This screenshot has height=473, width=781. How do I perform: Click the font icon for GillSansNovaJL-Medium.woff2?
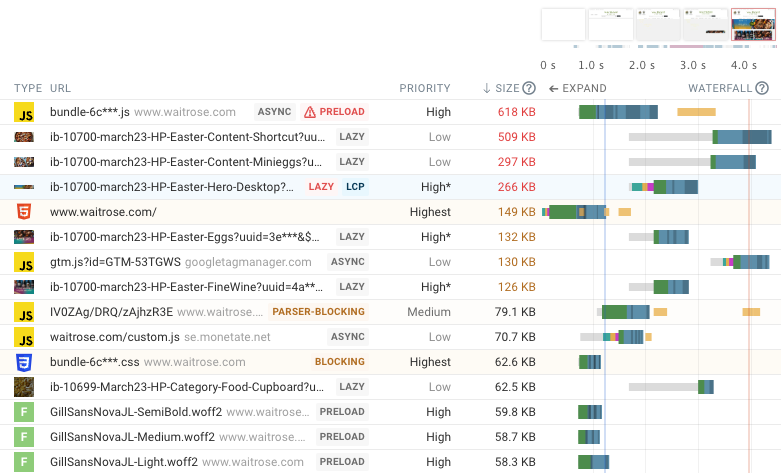point(24,437)
